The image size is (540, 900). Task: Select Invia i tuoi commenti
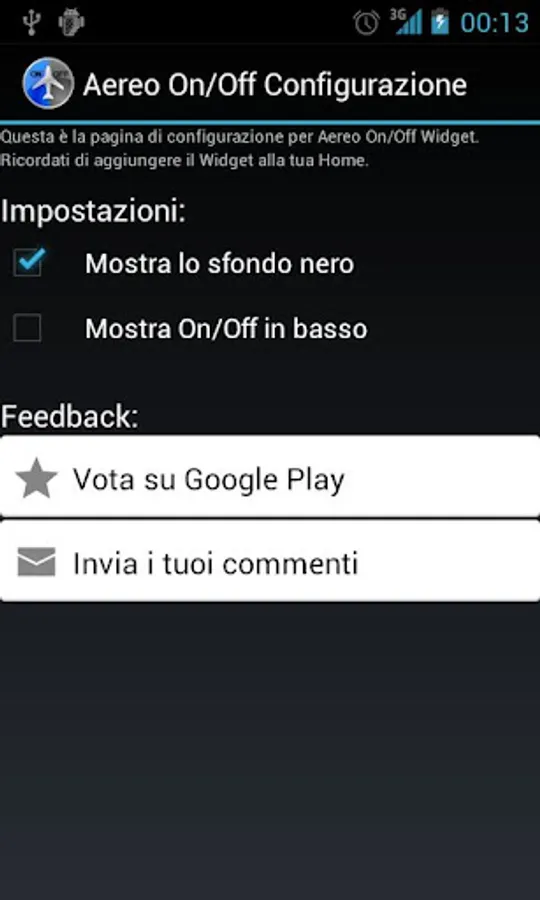(270, 561)
